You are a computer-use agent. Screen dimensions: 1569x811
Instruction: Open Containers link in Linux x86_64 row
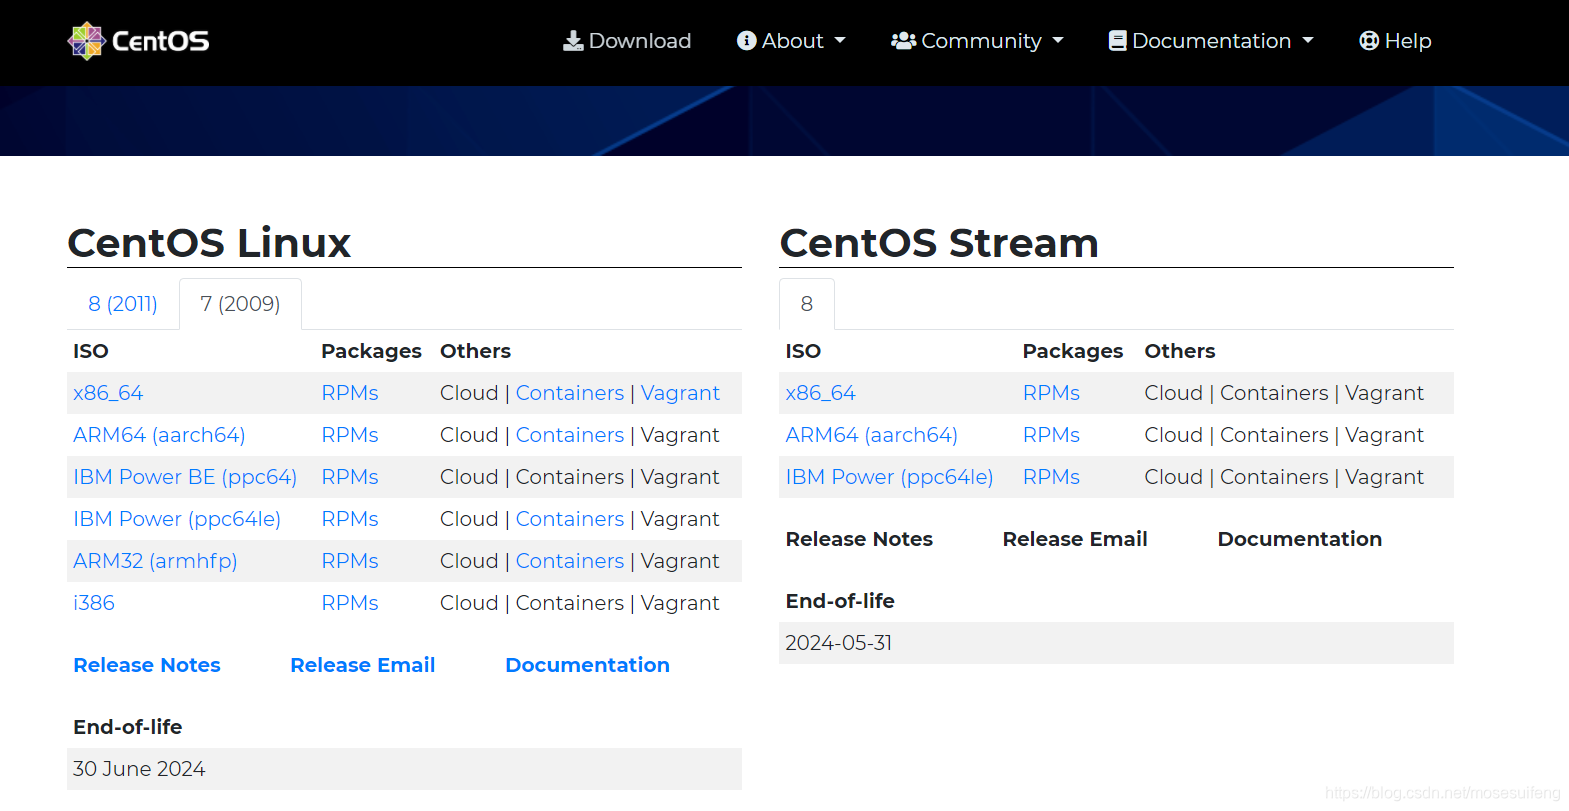[x=570, y=393]
